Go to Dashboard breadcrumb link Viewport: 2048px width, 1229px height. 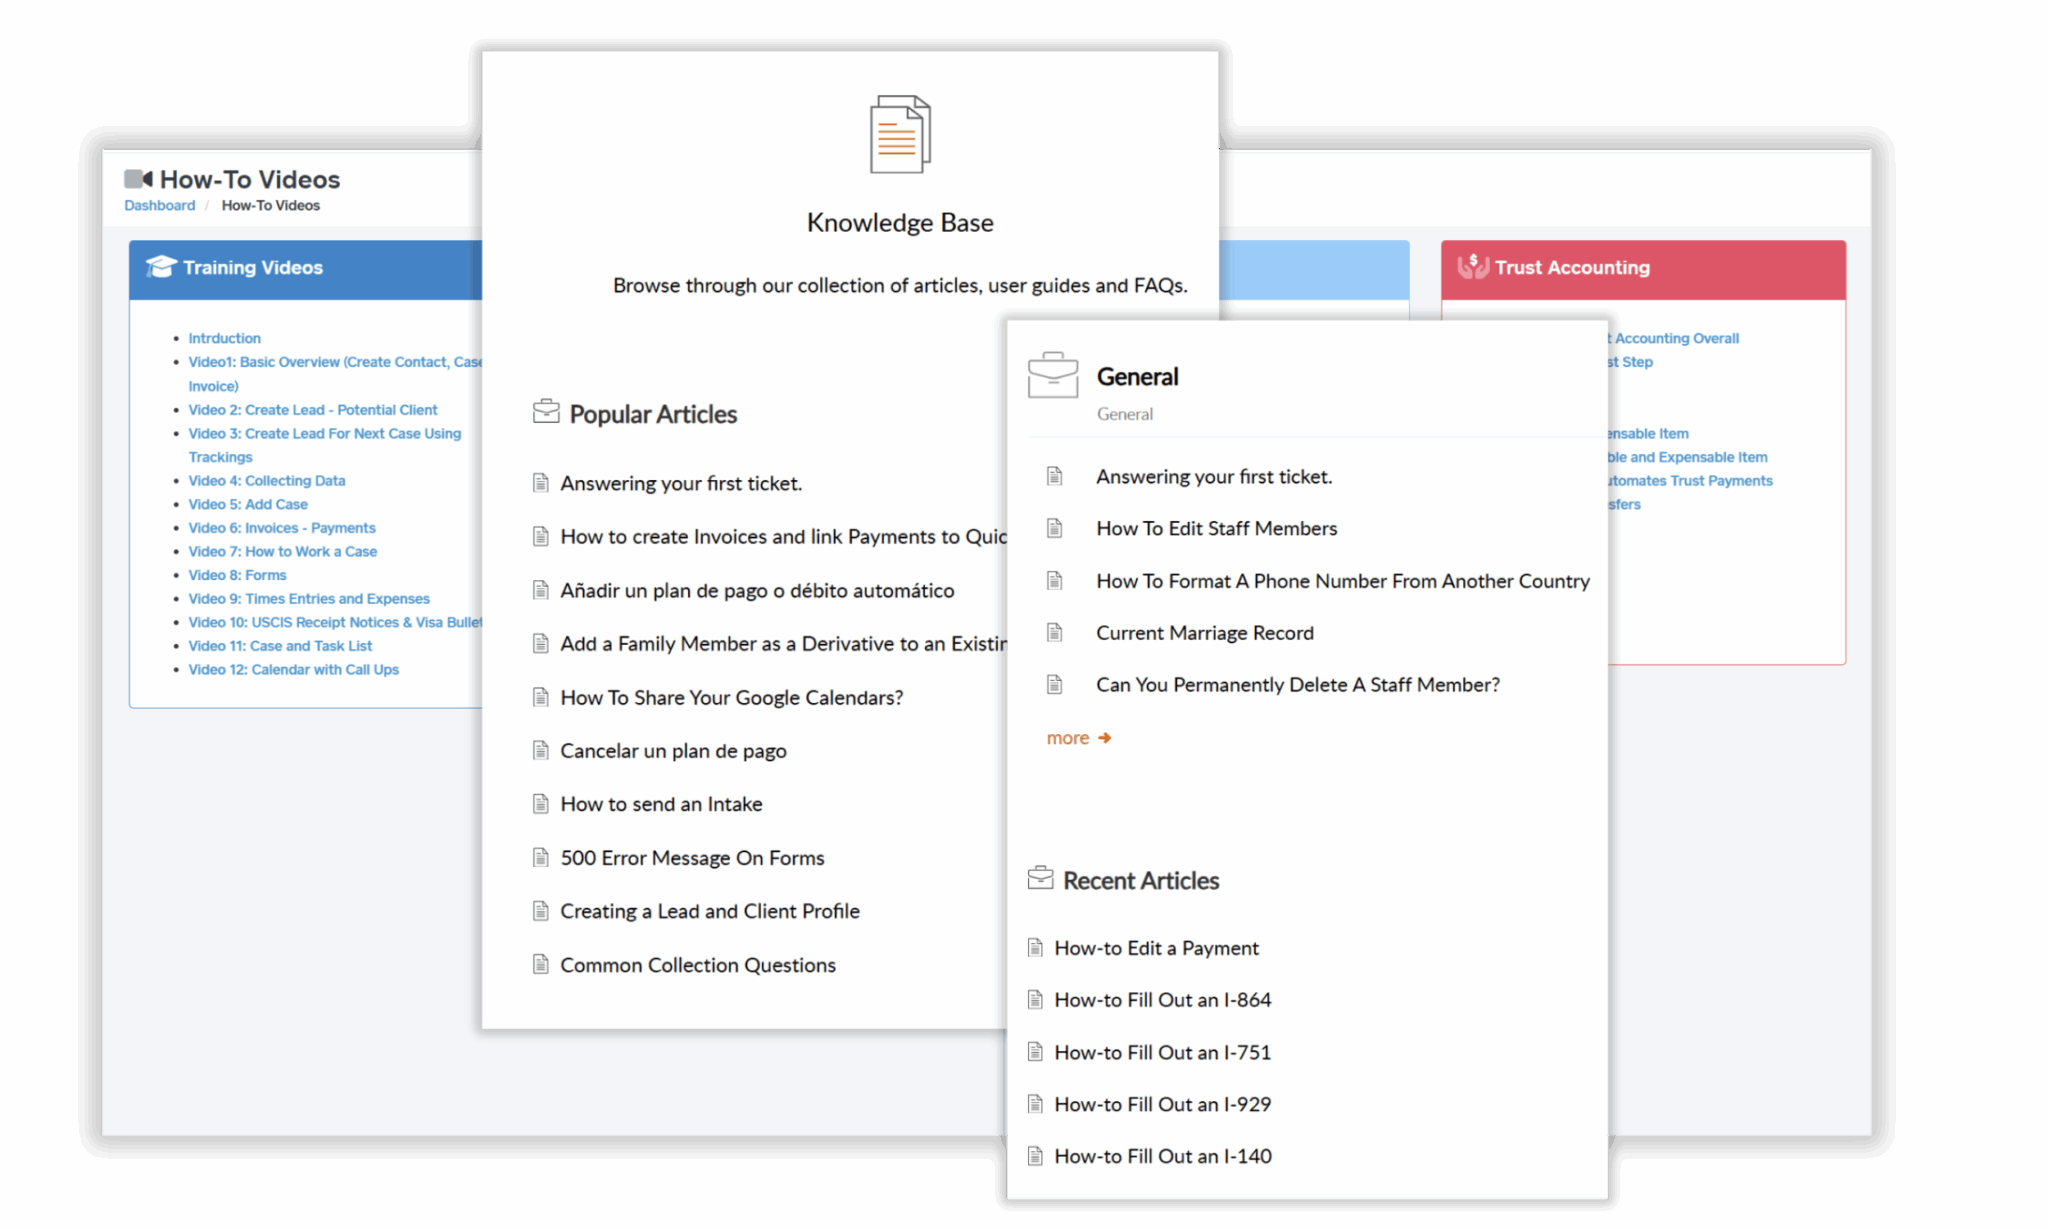click(x=159, y=205)
